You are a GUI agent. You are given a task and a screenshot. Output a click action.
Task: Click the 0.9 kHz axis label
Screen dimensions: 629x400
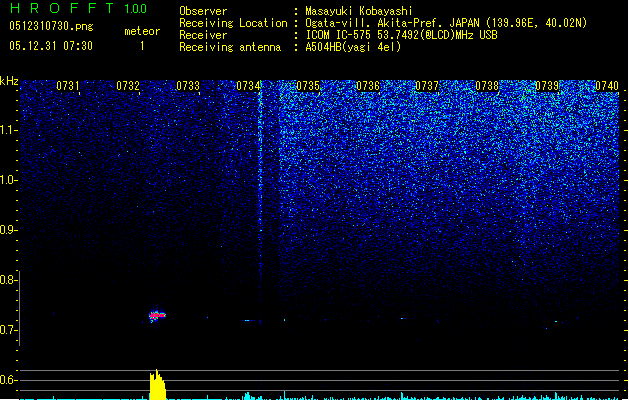point(8,230)
